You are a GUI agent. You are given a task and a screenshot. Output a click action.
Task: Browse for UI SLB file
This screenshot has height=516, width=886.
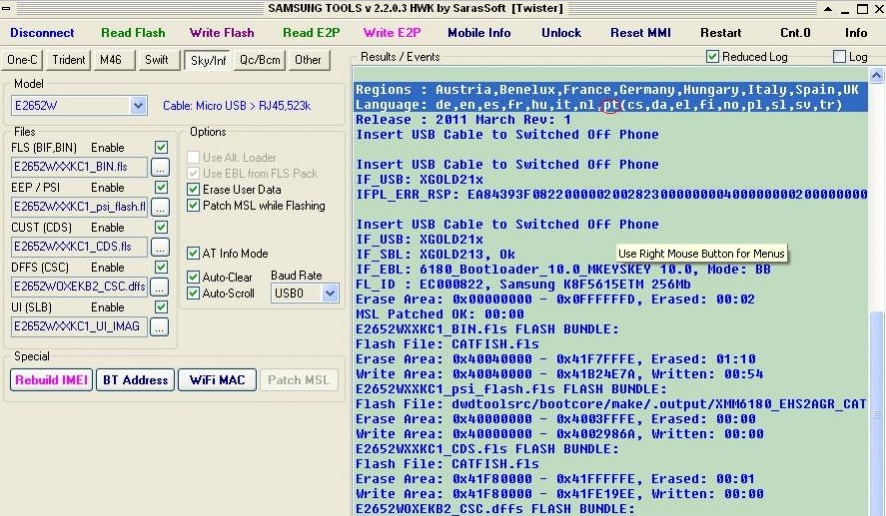point(160,327)
